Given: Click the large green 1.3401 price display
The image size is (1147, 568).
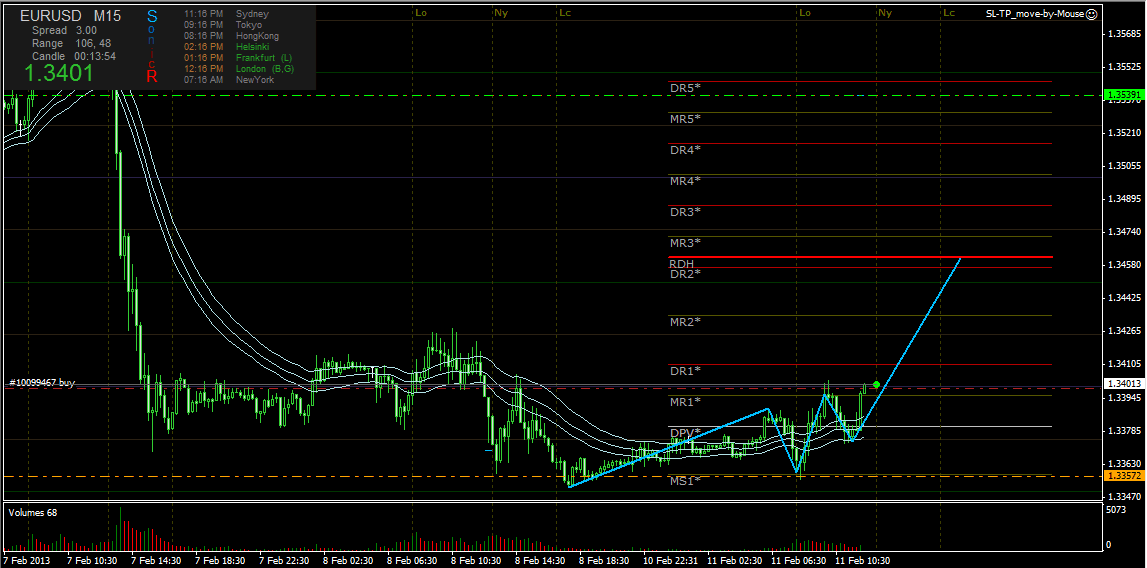Looking at the screenshot, I should pyautogui.click(x=59, y=73).
